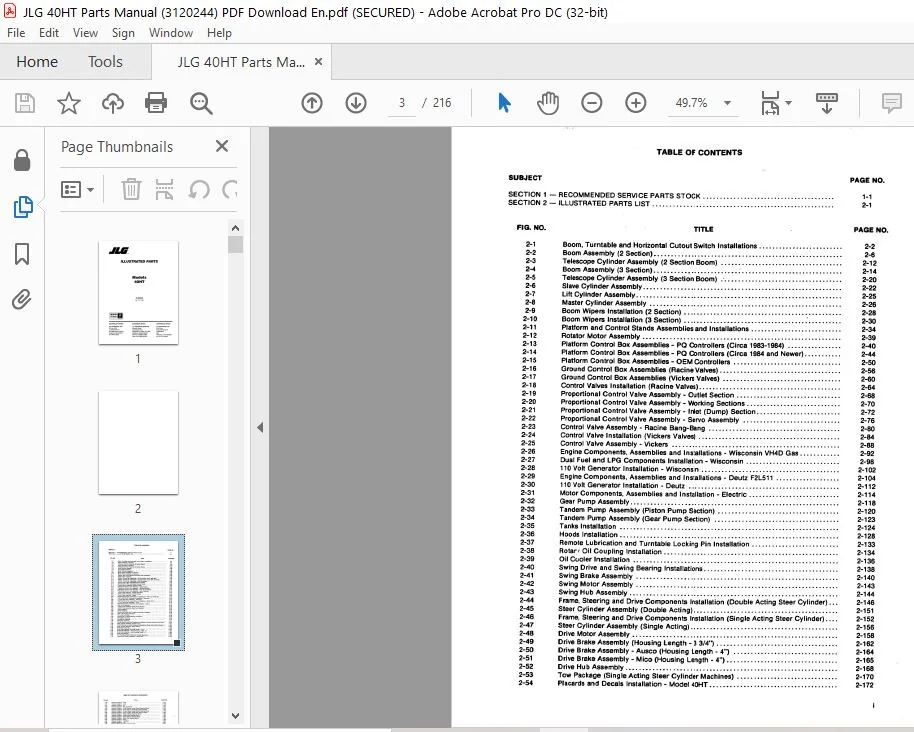The image size is (914, 732).
Task: Click 'Boom Assembly (2 Section)' entry
Action: 607,254
